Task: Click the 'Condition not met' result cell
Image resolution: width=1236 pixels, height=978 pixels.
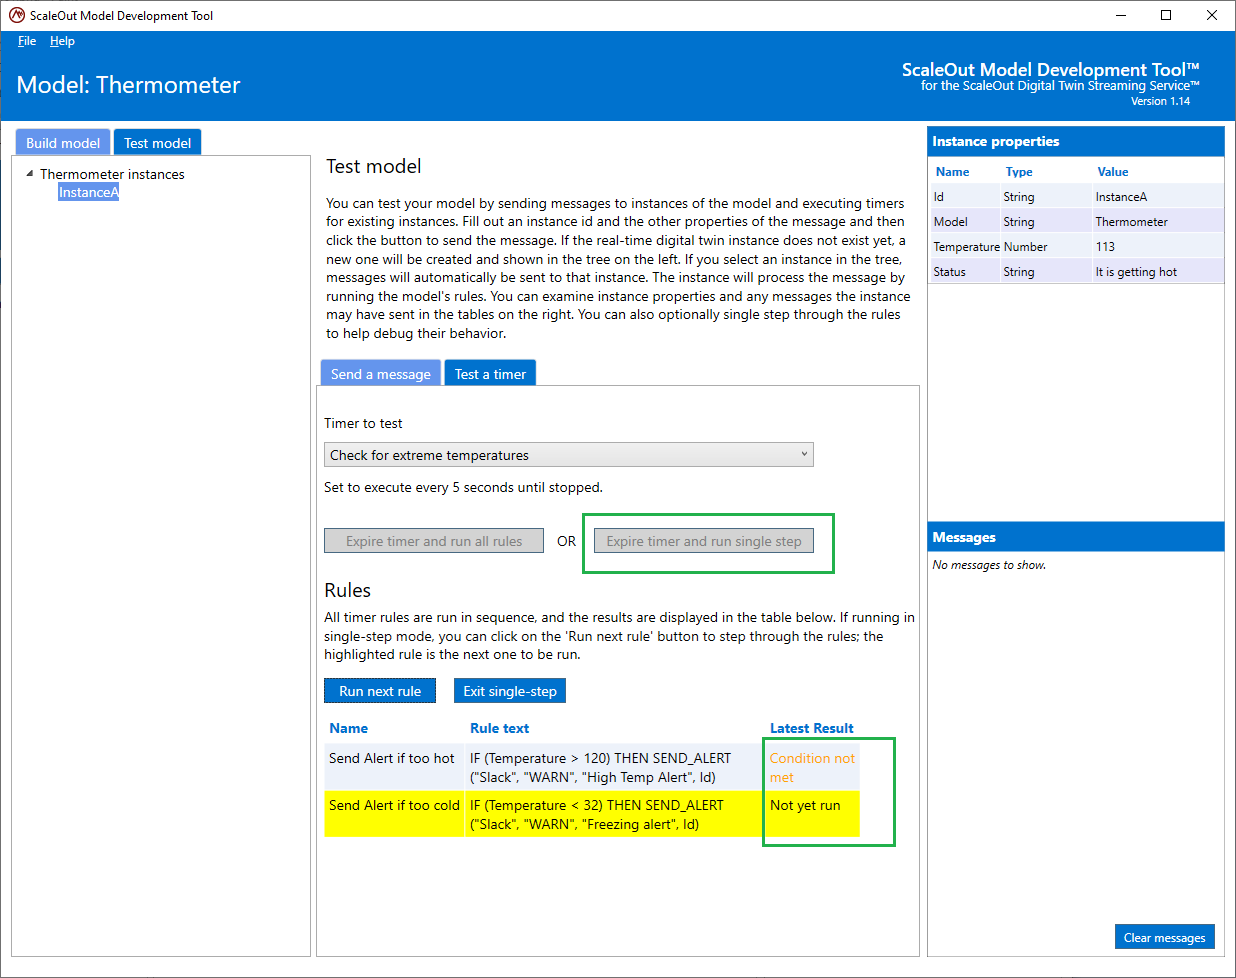Action: 812,768
